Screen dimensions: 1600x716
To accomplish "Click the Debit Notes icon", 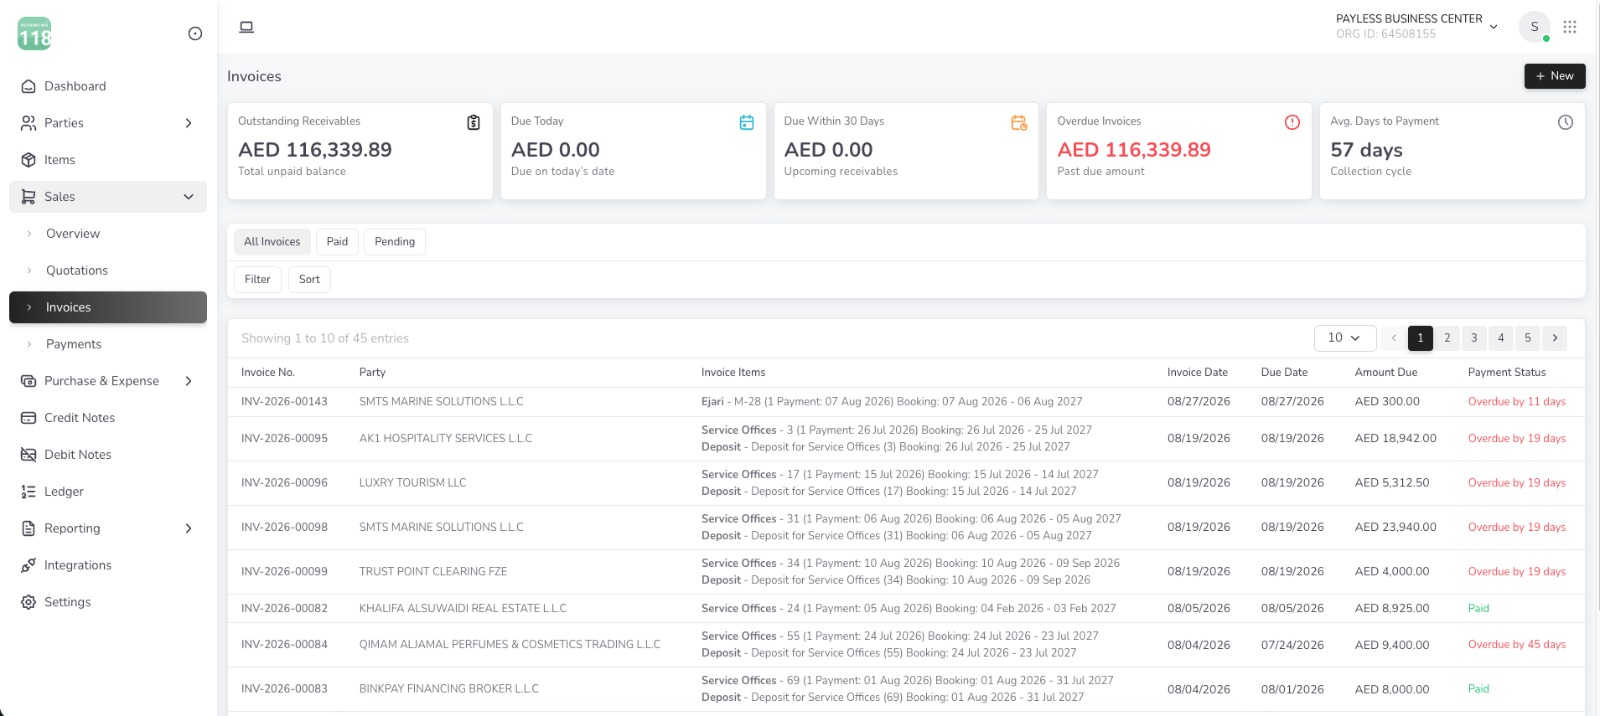I will [28, 455].
